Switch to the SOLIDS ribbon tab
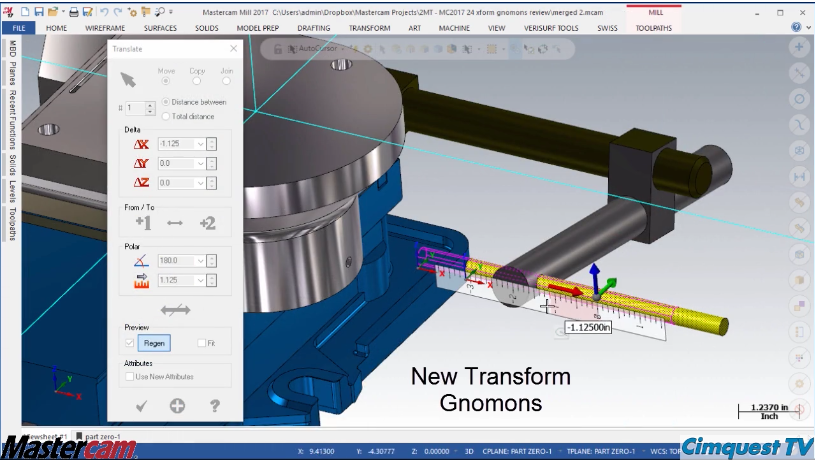Screen dimensions: 815x460 pos(207,28)
